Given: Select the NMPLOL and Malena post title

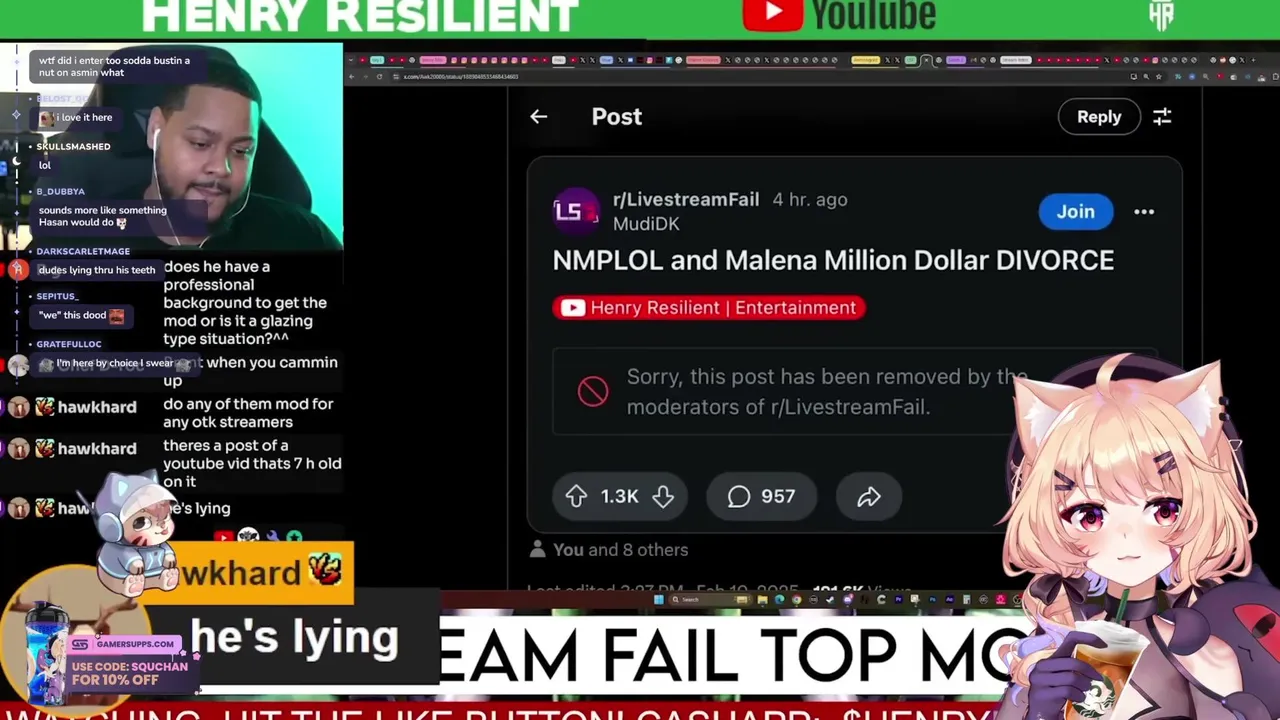Looking at the screenshot, I should [x=833, y=260].
